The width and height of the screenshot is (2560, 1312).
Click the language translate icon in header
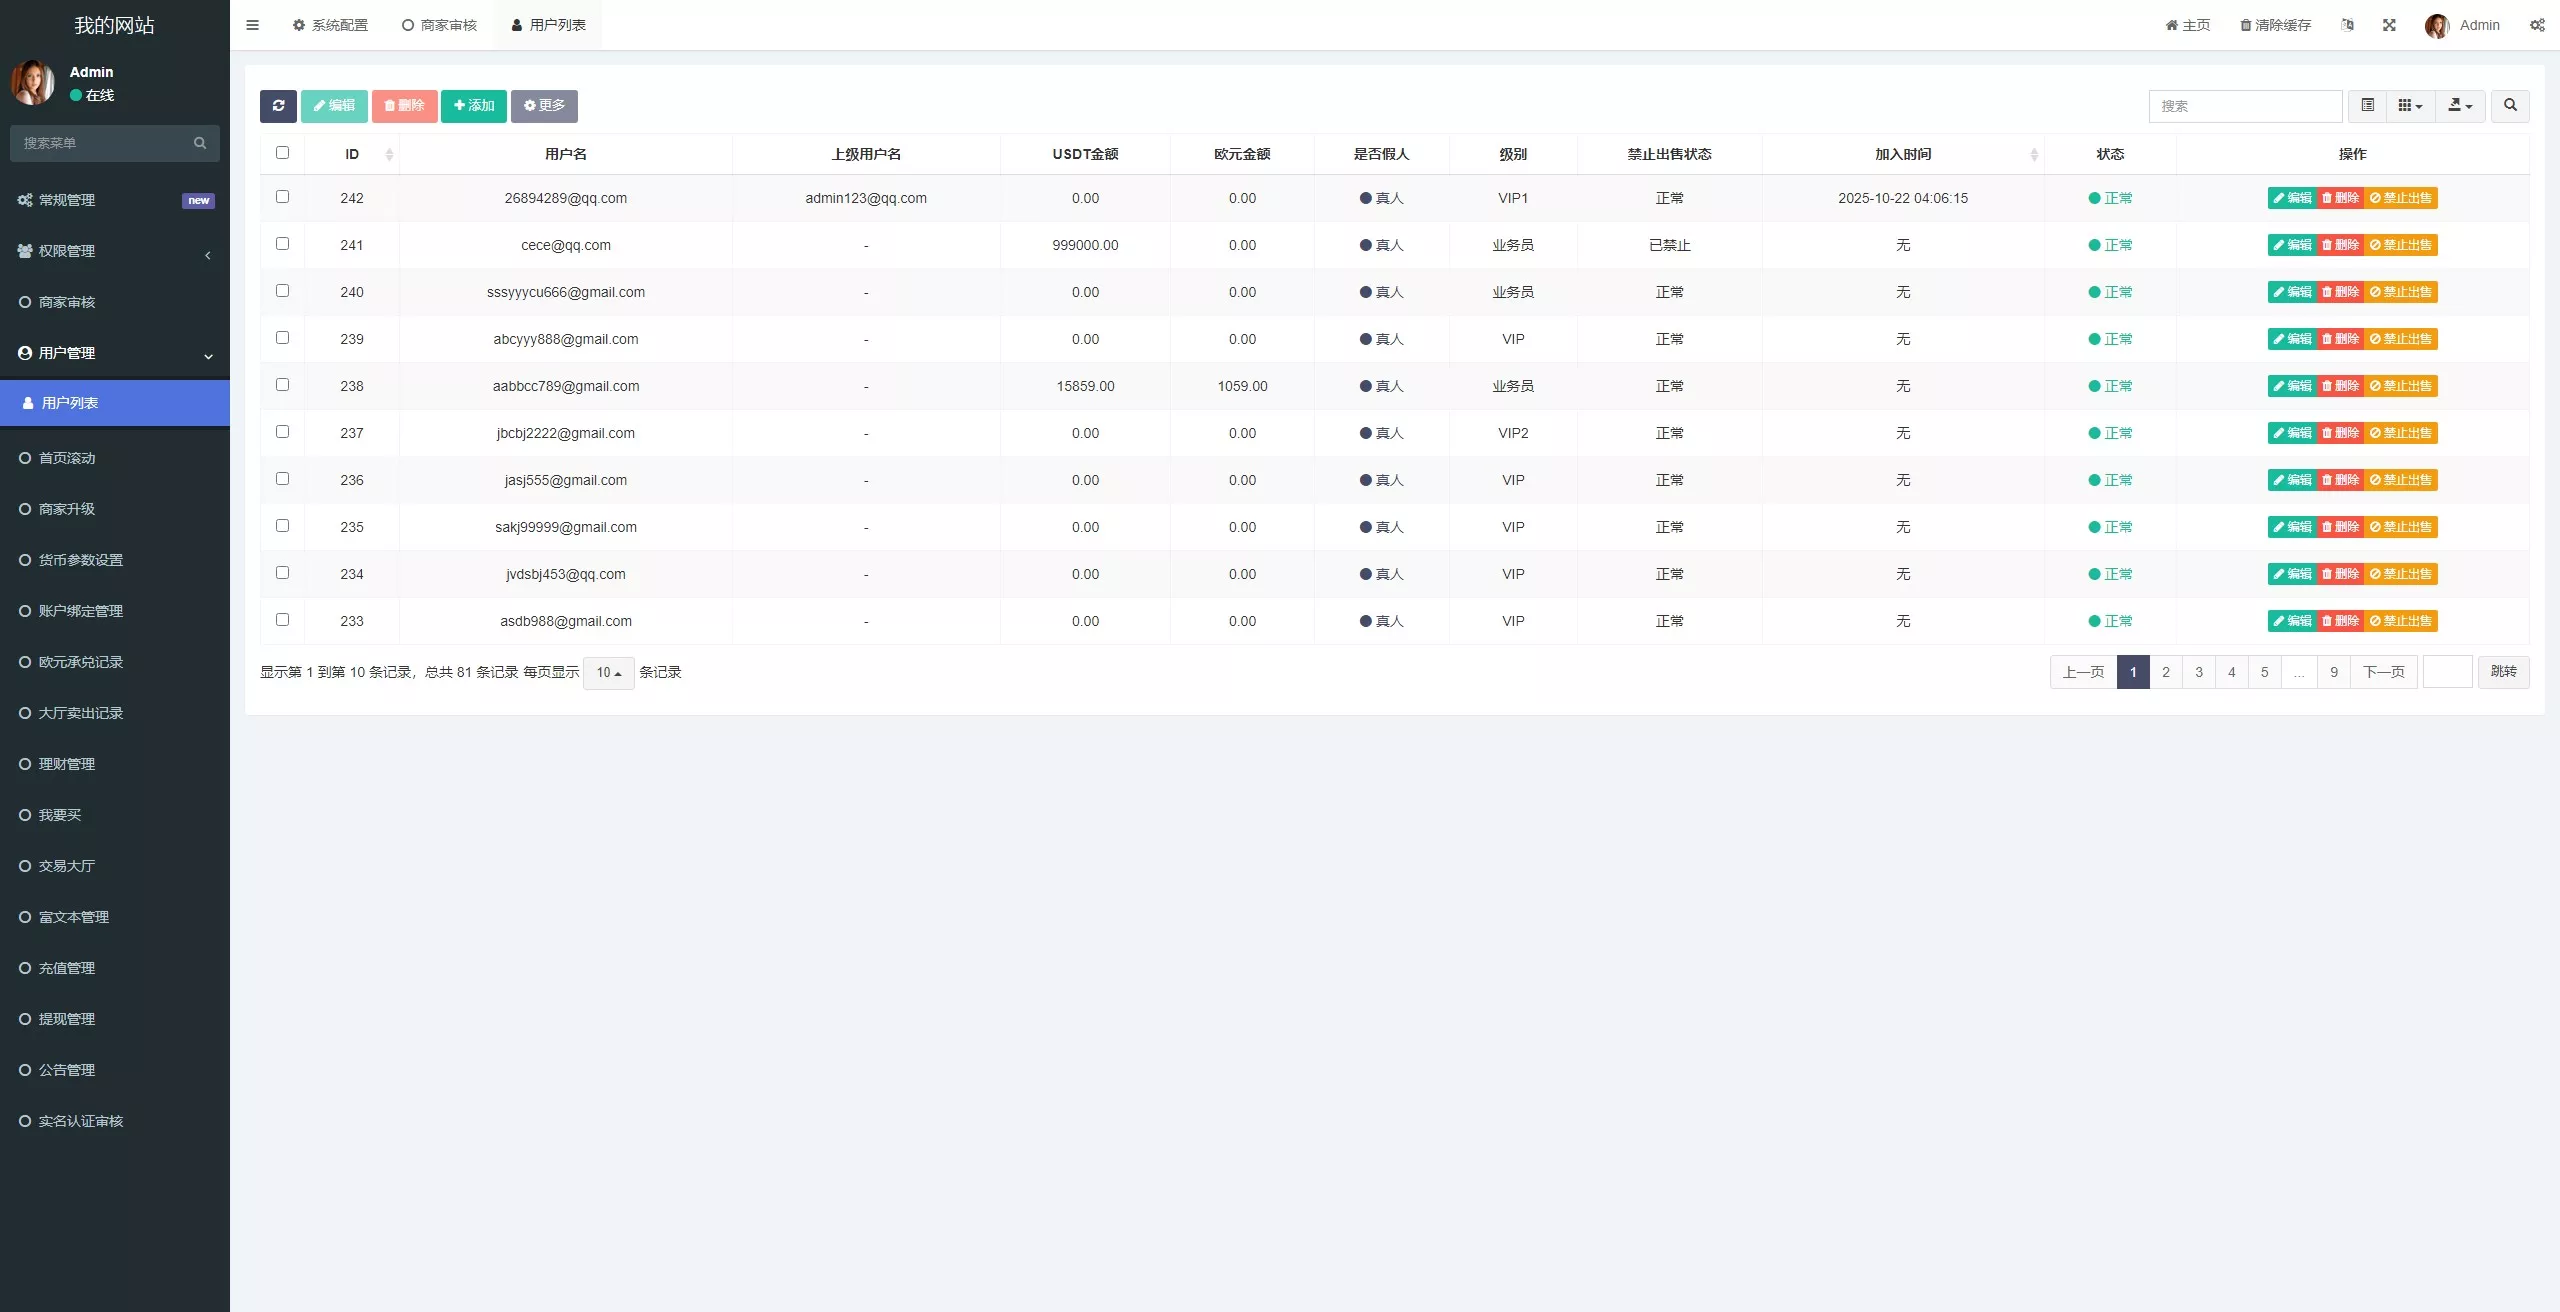pyautogui.click(x=2347, y=25)
